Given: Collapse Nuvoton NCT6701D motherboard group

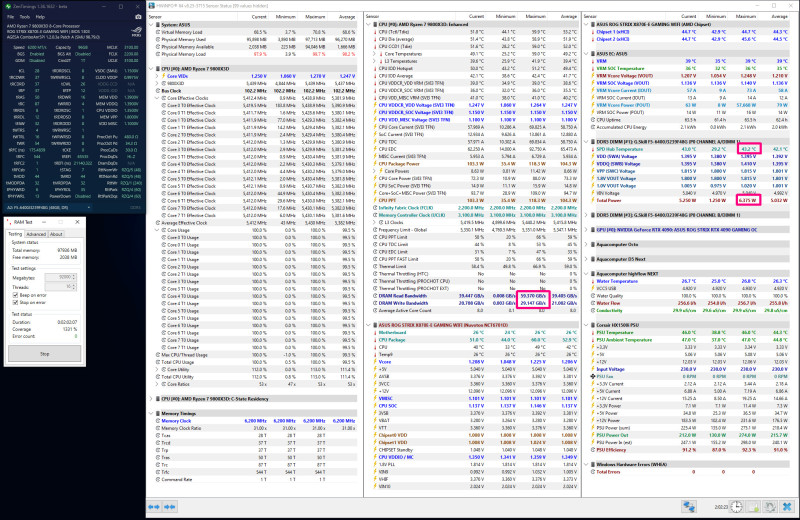Looking at the screenshot, I should [x=368, y=325].
